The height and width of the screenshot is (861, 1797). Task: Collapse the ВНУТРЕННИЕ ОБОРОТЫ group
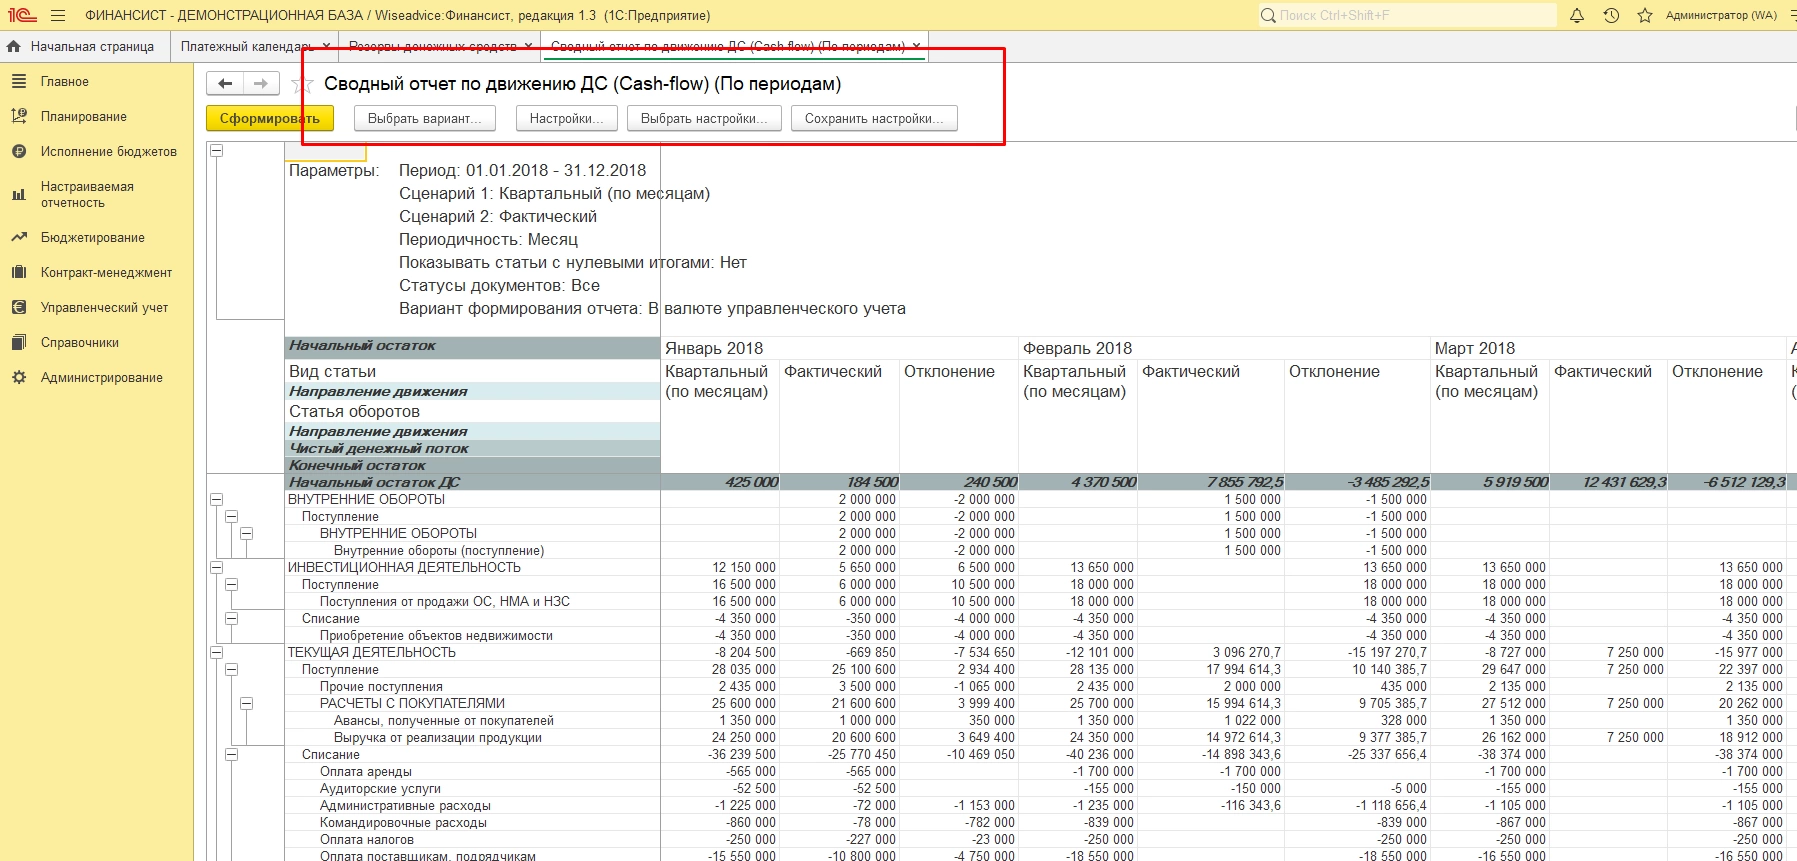(x=216, y=499)
